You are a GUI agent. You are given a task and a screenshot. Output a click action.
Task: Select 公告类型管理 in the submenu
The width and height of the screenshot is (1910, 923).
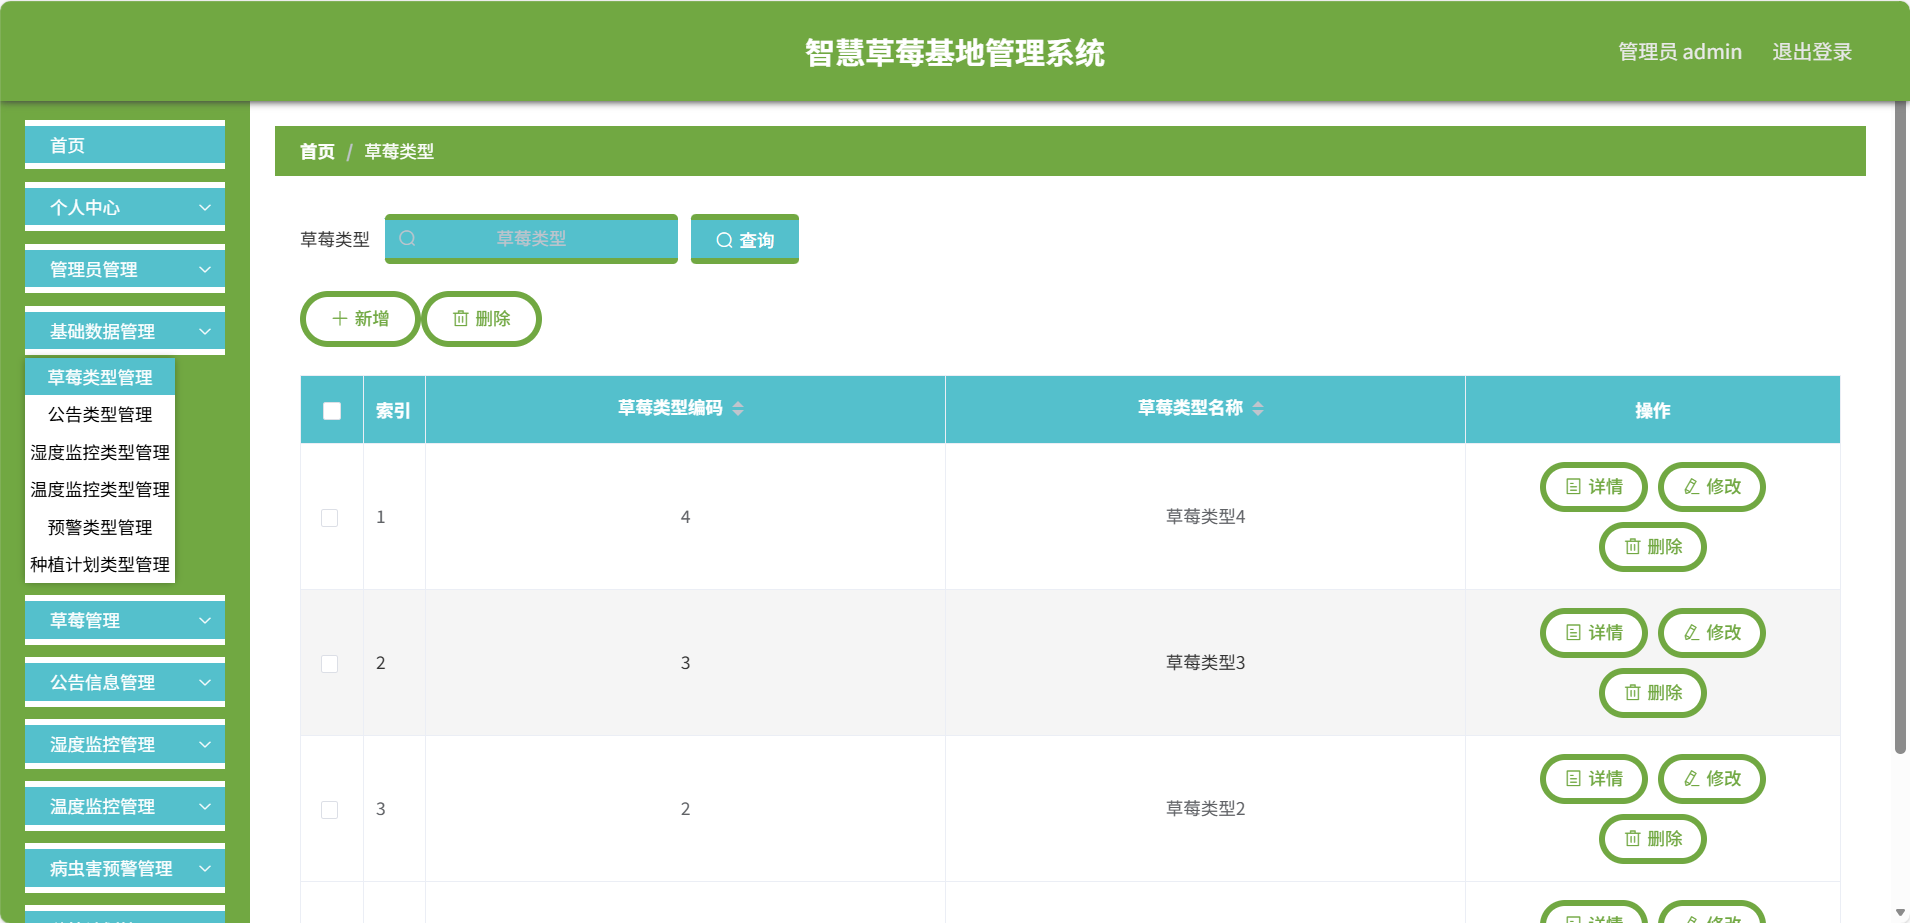(x=100, y=414)
